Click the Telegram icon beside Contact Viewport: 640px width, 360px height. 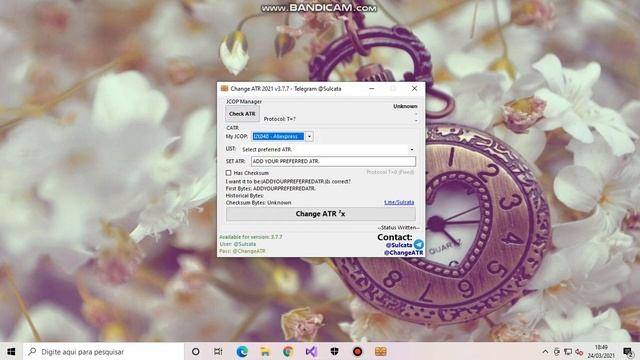pyautogui.click(x=418, y=244)
